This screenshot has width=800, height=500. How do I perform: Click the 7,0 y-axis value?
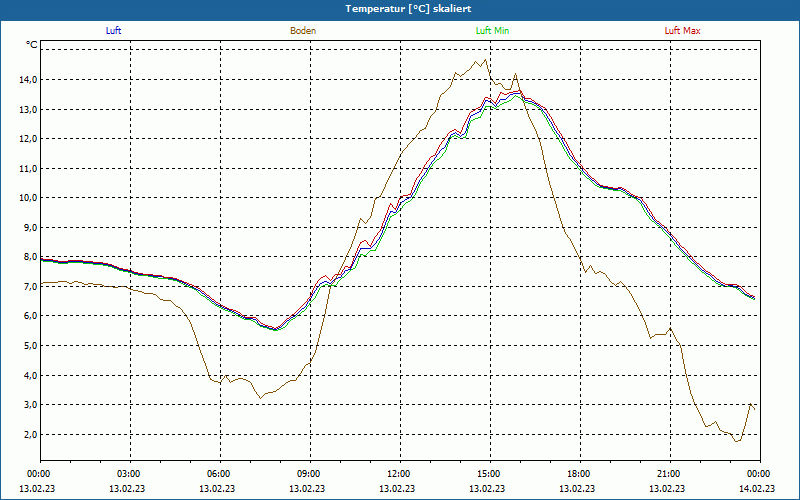pos(31,287)
